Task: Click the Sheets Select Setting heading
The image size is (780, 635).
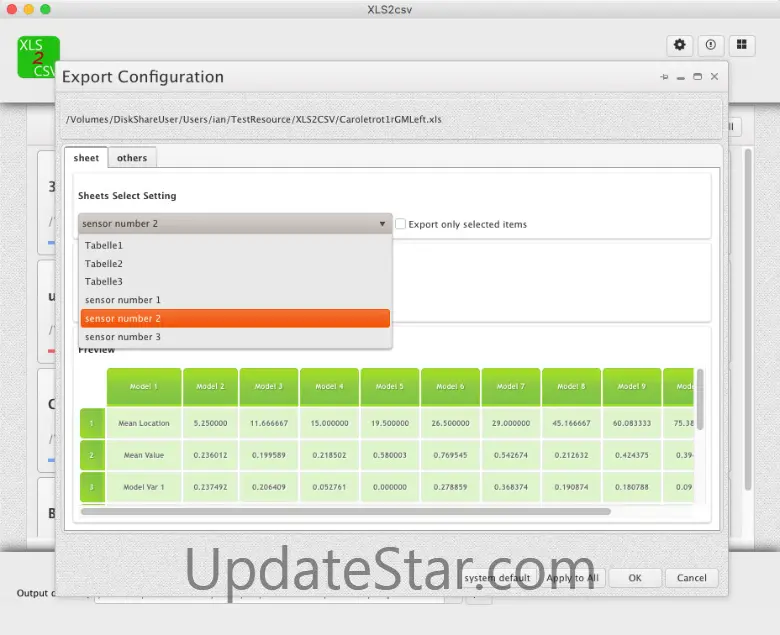Action: [x=127, y=195]
